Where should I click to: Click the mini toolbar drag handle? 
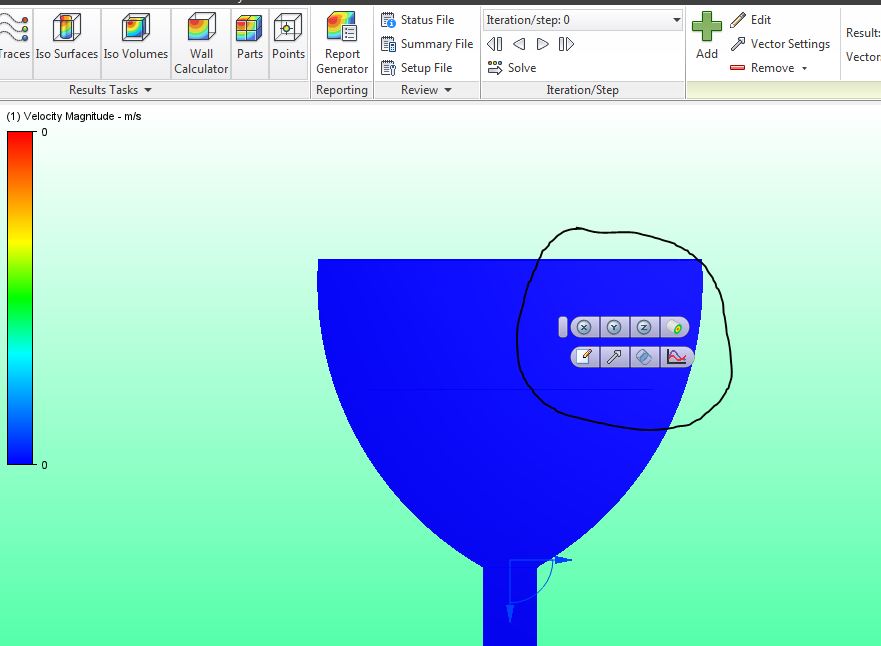click(x=562, y=327)
